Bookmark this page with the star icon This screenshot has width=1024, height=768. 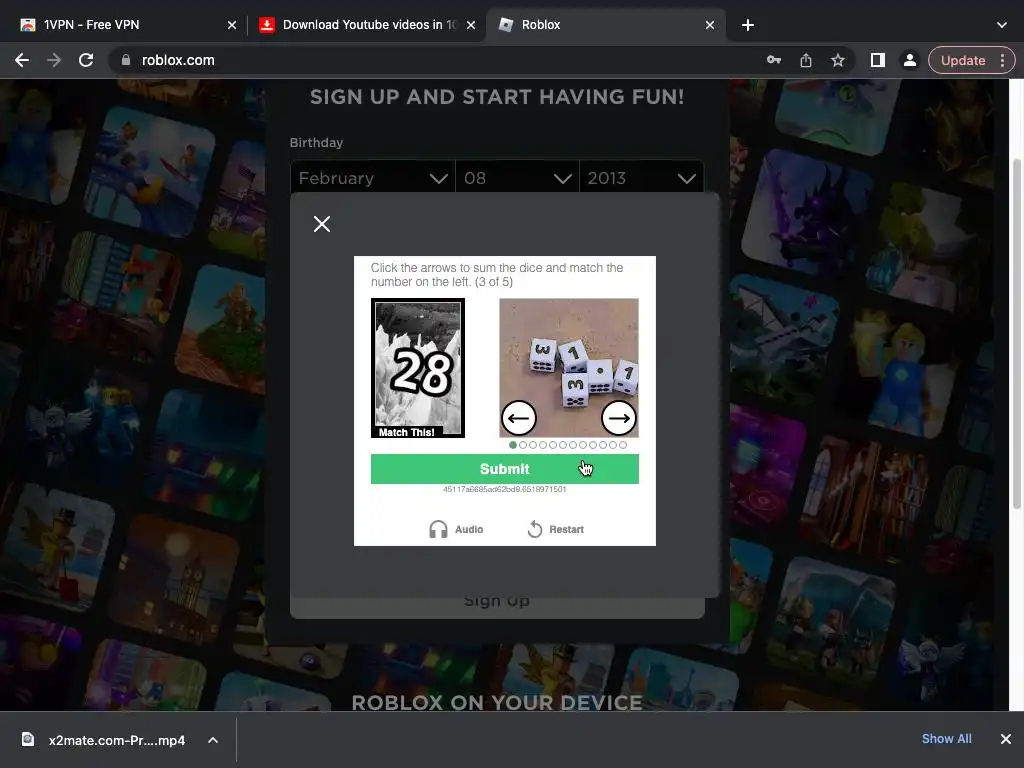(x=838, y=60)
